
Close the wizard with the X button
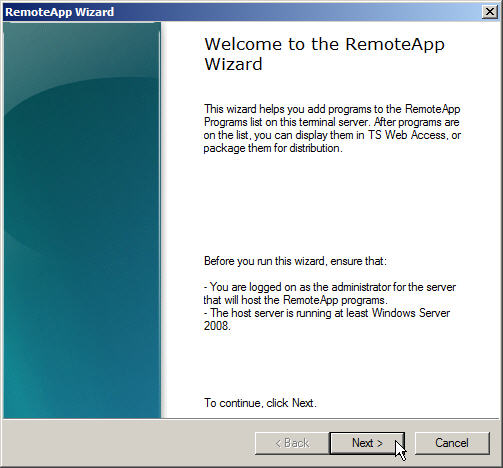(490, 12)
